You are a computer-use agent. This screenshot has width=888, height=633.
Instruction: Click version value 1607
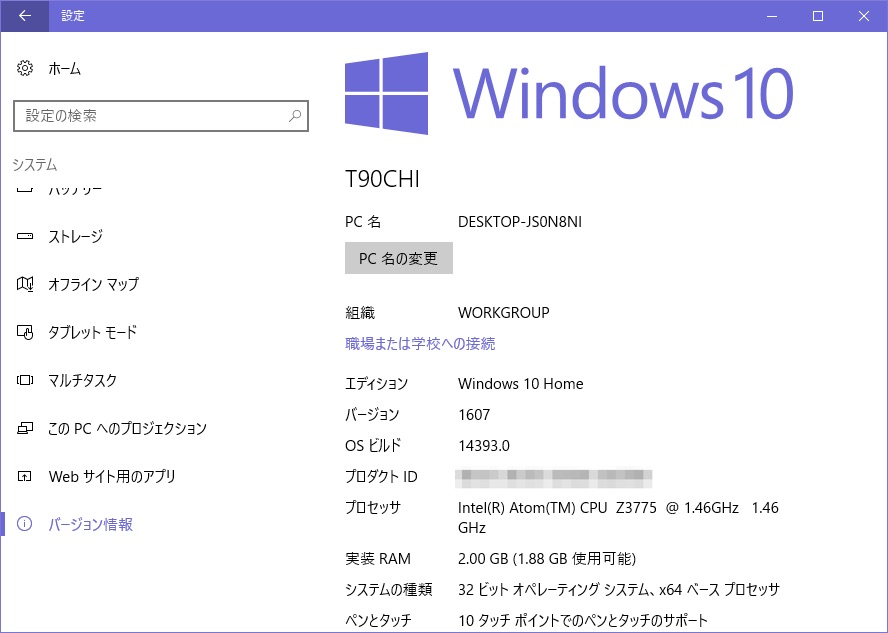474,415
